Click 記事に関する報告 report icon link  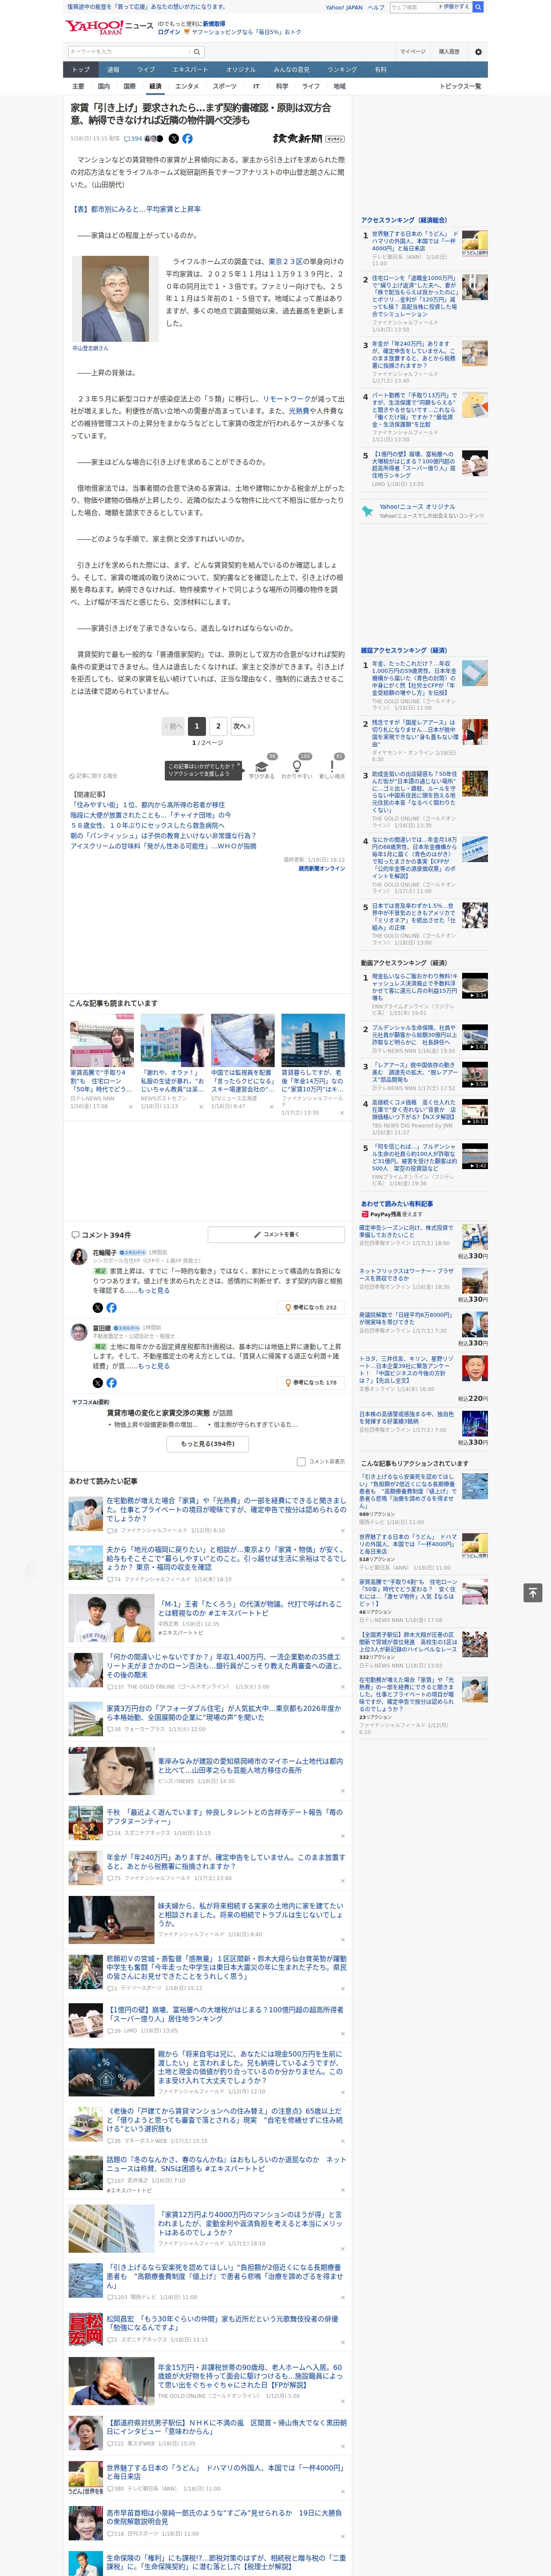[93, 776]
